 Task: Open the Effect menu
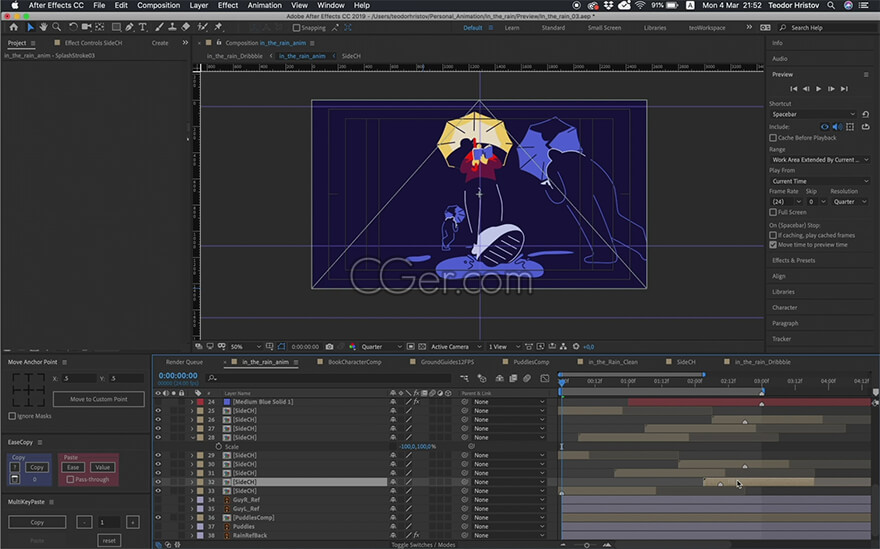(x=228, y=5)
